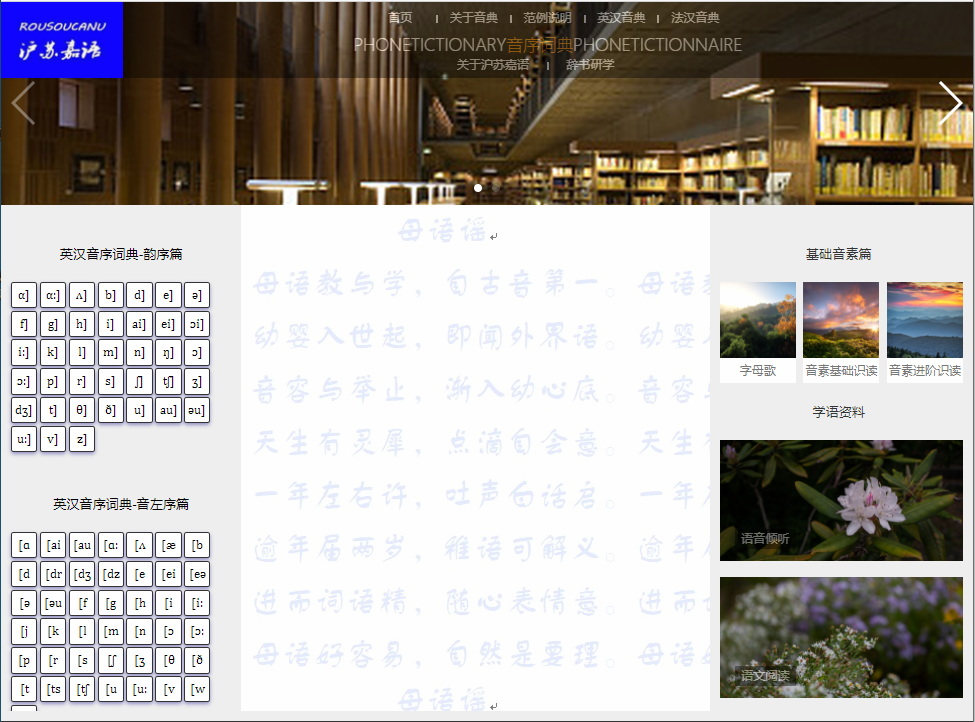Pick the '[eə' left-order button
Viewport: 975px width, 722px height.
[198, 574]
